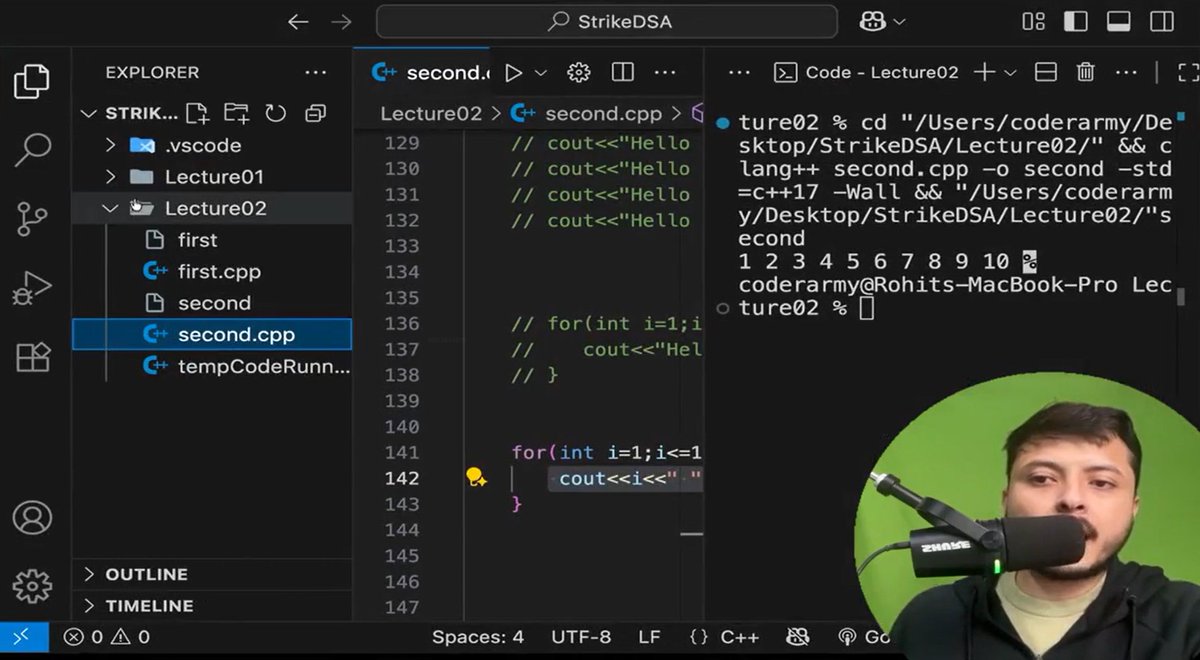Open editor more actions ellipsis
The height and width of the screenshot is (660, 1200).
[x=664, y=72]
